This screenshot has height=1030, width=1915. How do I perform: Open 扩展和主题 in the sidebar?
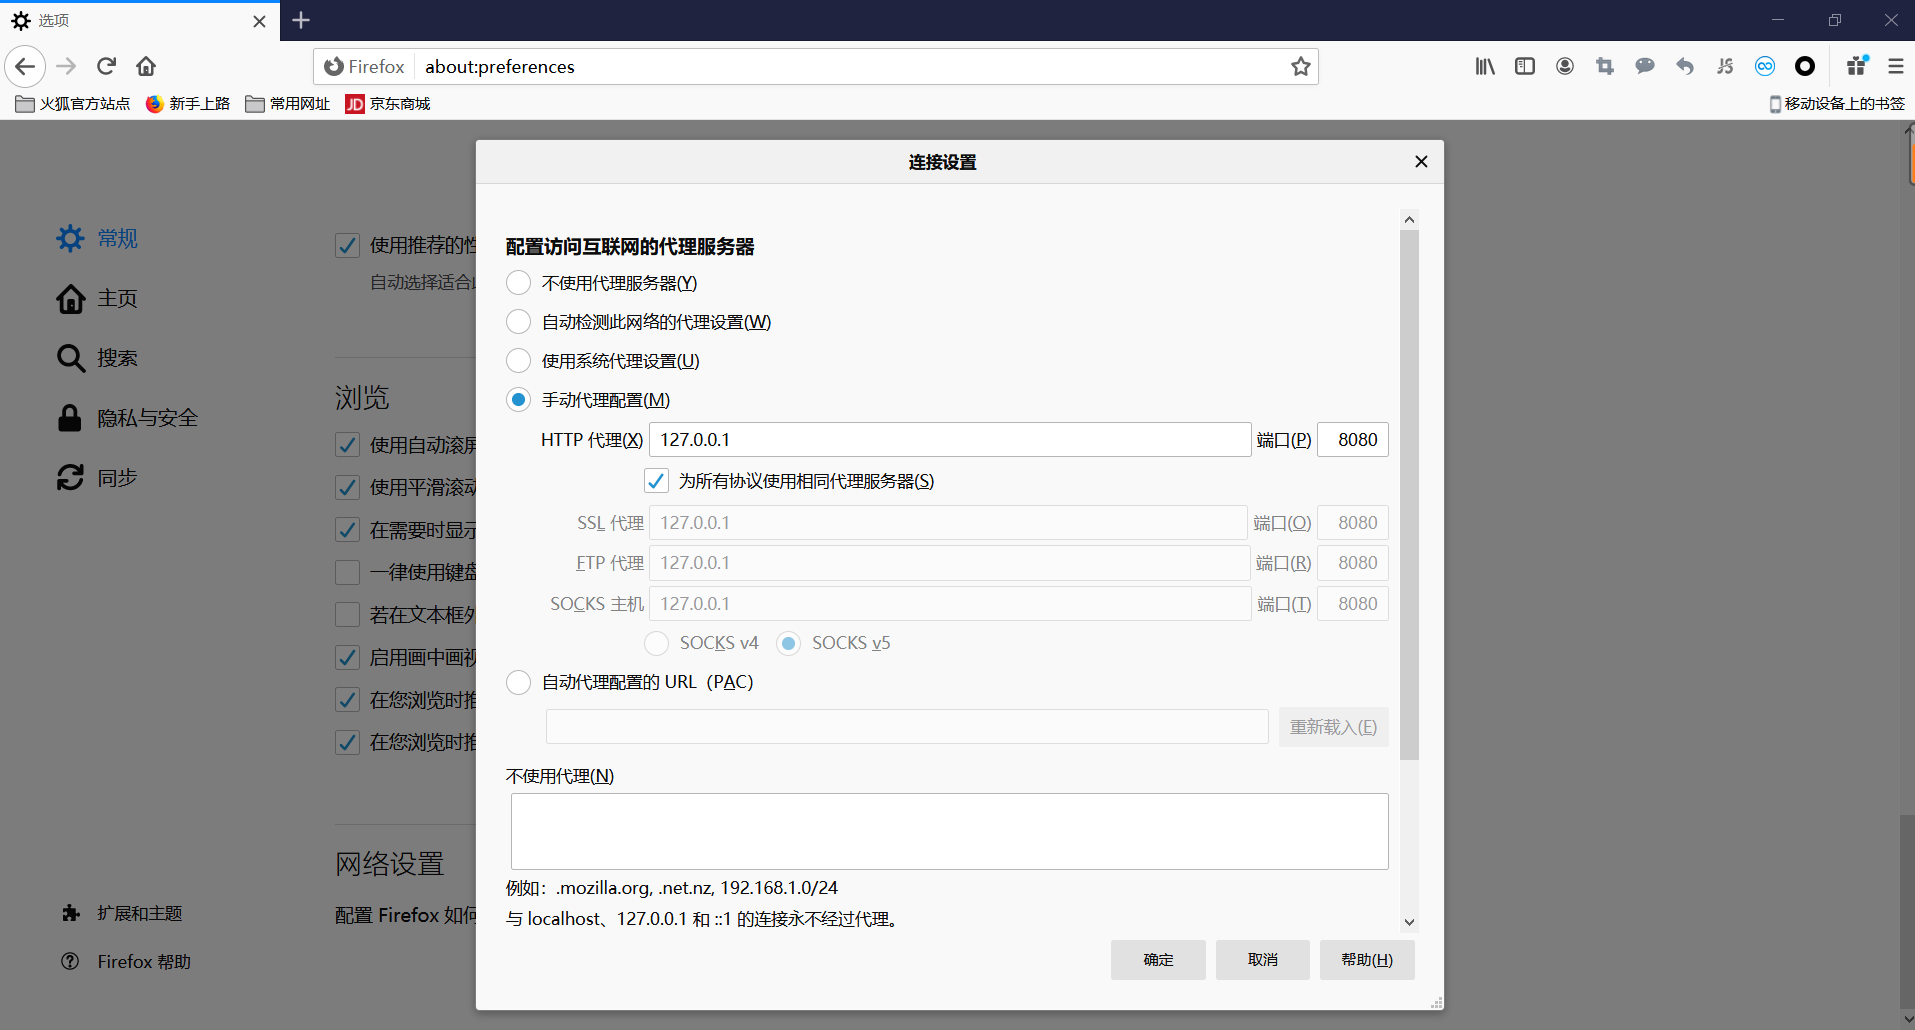(122, 913)
